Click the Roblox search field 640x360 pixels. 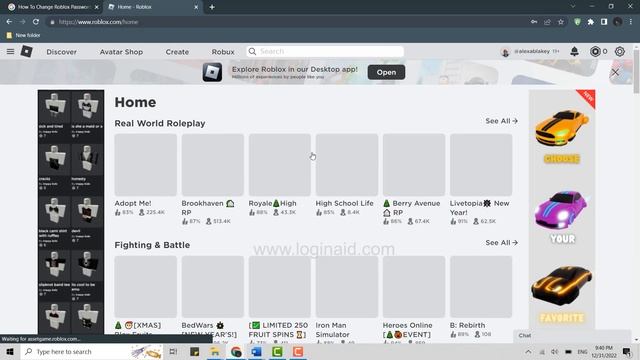pyautogui.click(x=325, y=51)
